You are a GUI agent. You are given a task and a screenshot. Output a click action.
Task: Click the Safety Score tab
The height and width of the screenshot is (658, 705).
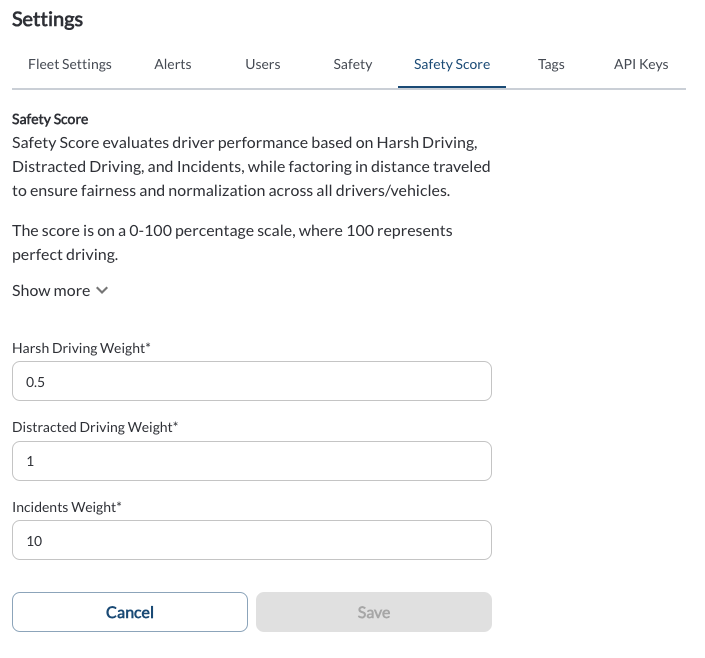click(x=452, y=64)
